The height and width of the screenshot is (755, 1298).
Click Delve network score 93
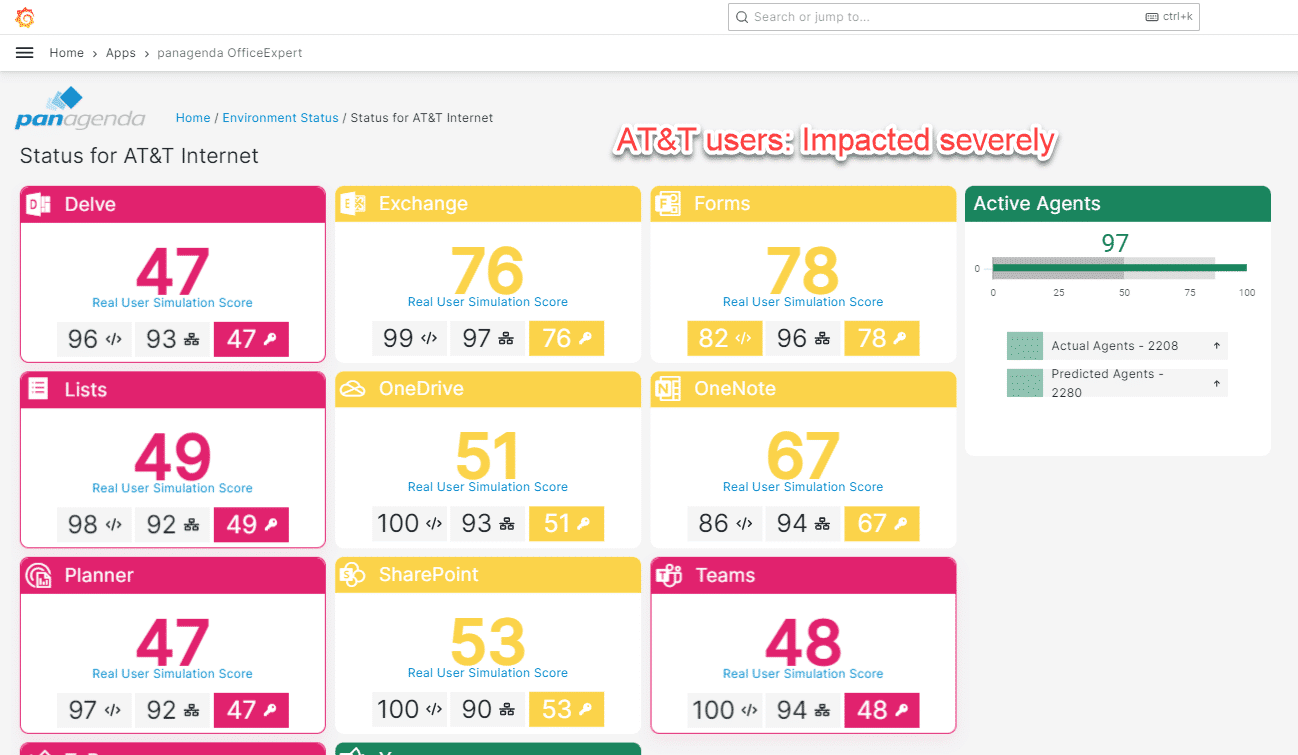172,339
